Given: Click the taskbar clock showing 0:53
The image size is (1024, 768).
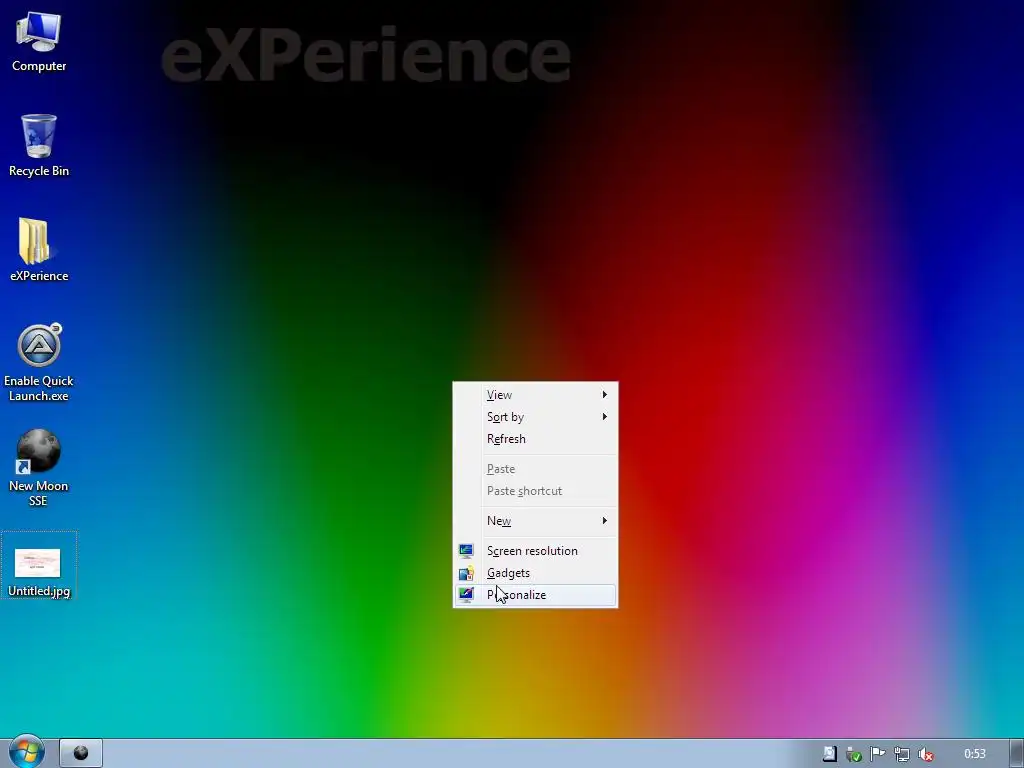Looking at the screenshot, I should [974, 754].
